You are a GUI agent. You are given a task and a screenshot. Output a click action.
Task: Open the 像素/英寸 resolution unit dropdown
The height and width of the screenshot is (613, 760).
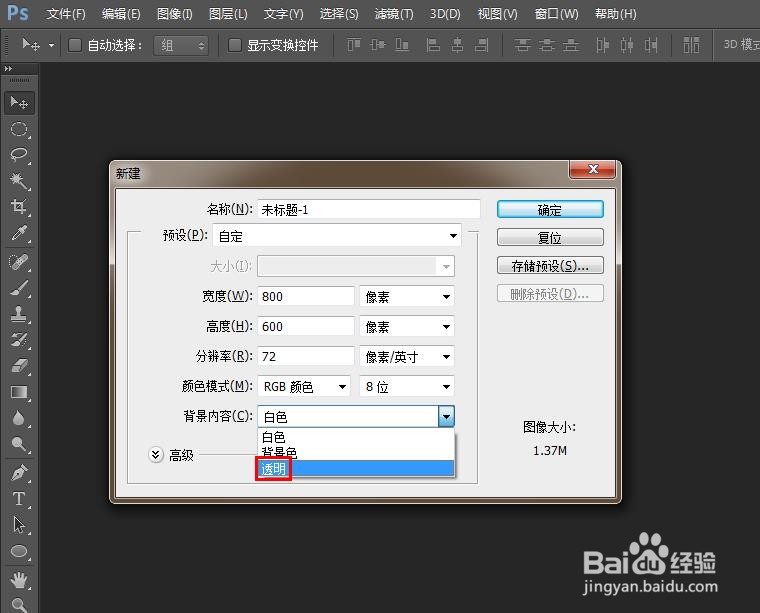[x=407, y=357]
